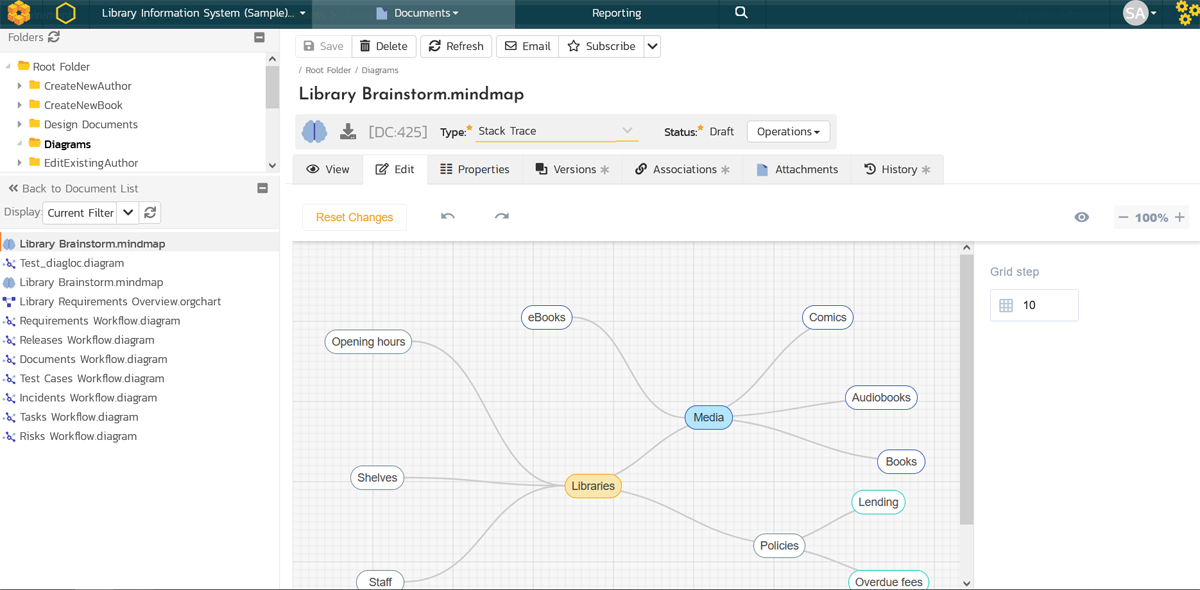Open the global search magnifier icon
Screen dimensions: 1200x590
tap(741, 13)
